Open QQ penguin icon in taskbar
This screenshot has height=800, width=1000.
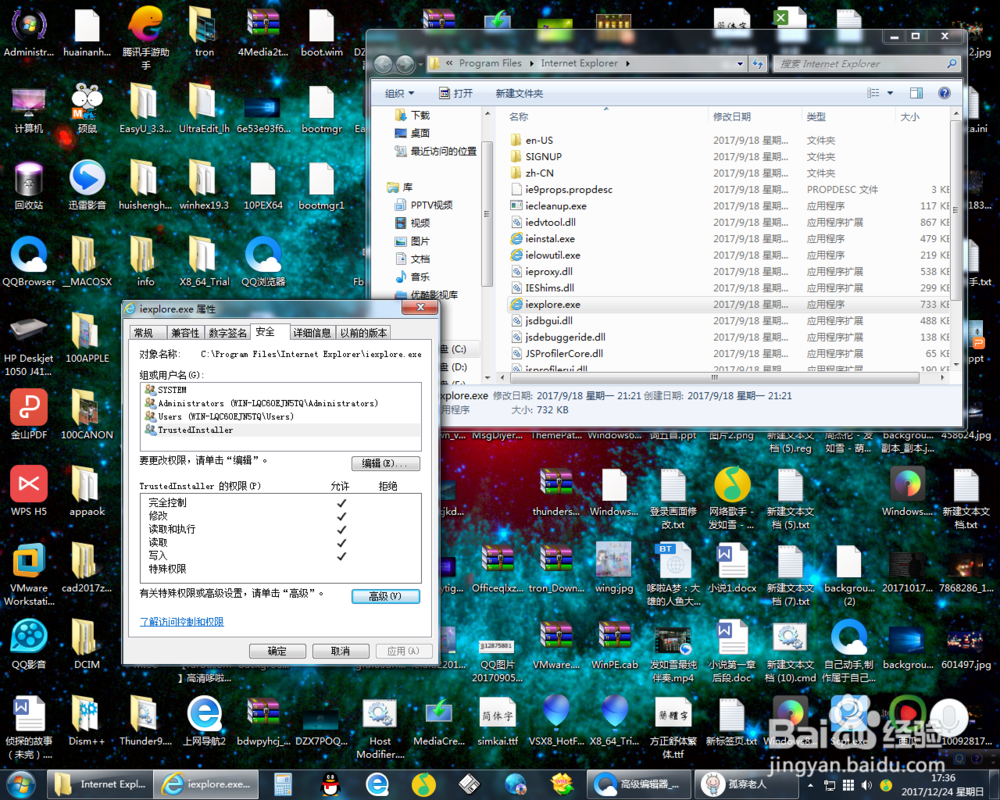(x=330, y=785)
